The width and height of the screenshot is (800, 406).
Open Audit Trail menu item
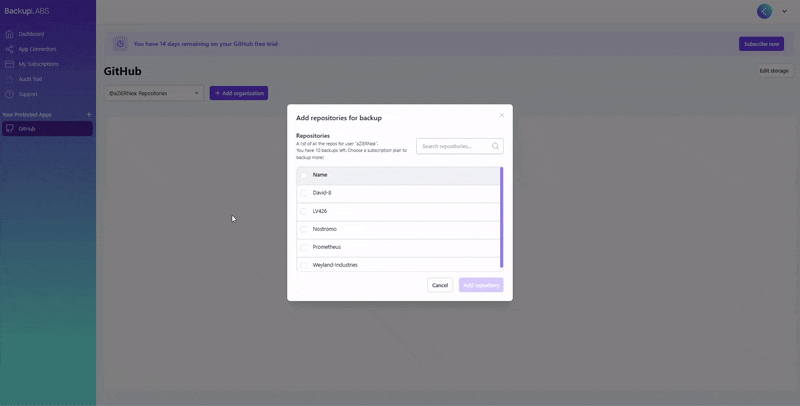click(x=30, y=79)
